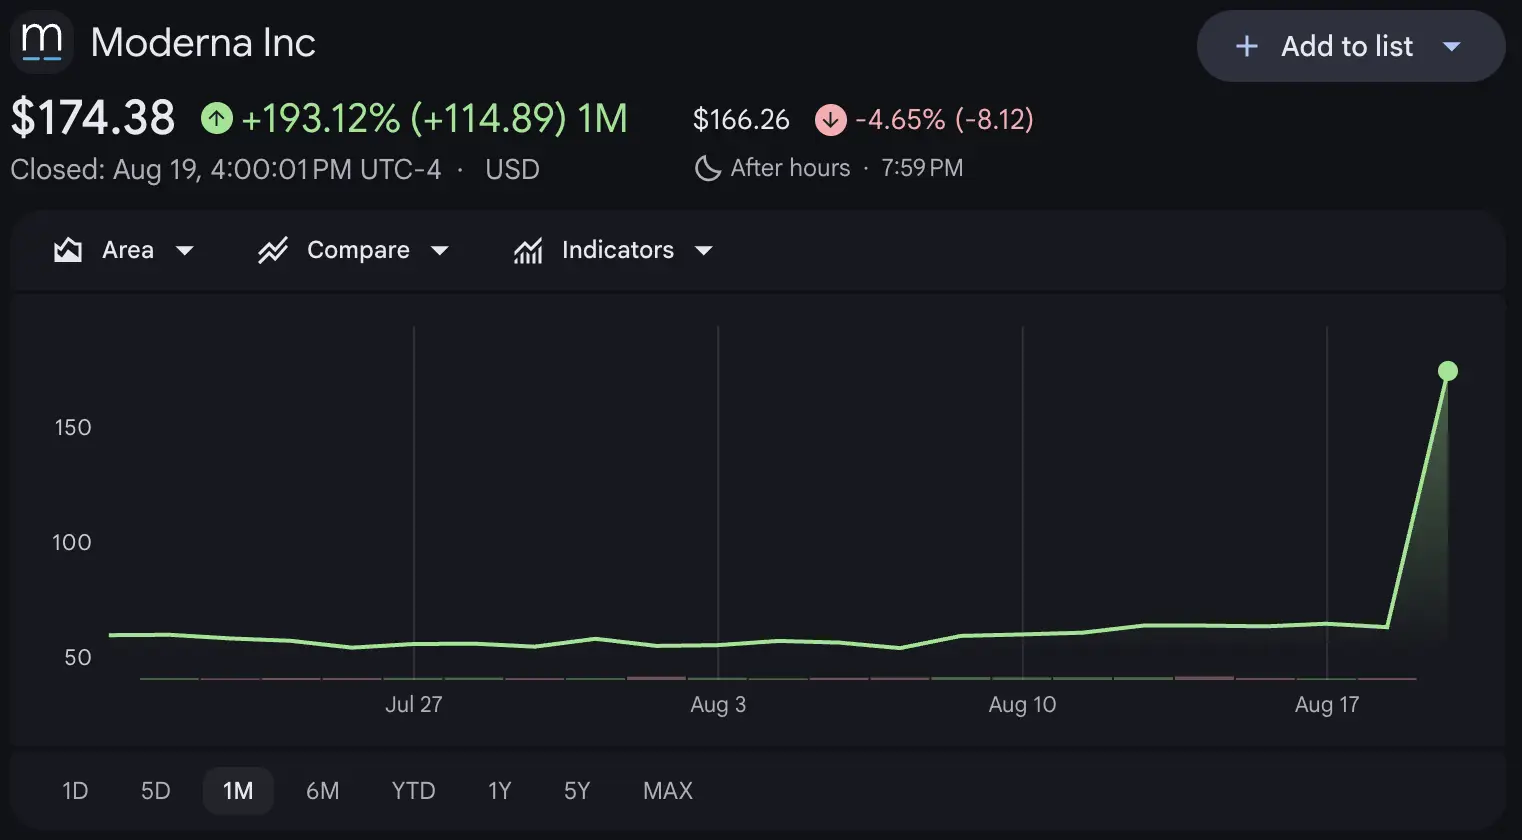Viewport: 1522px width, 840px height.
Task: Switch to the 5Y time range
Action: [577, 791]
